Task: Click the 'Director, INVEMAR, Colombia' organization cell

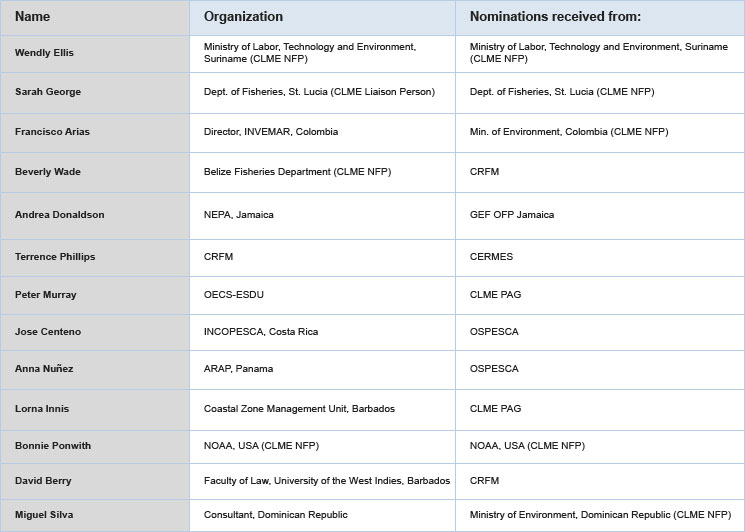Action: coord(271,132)
